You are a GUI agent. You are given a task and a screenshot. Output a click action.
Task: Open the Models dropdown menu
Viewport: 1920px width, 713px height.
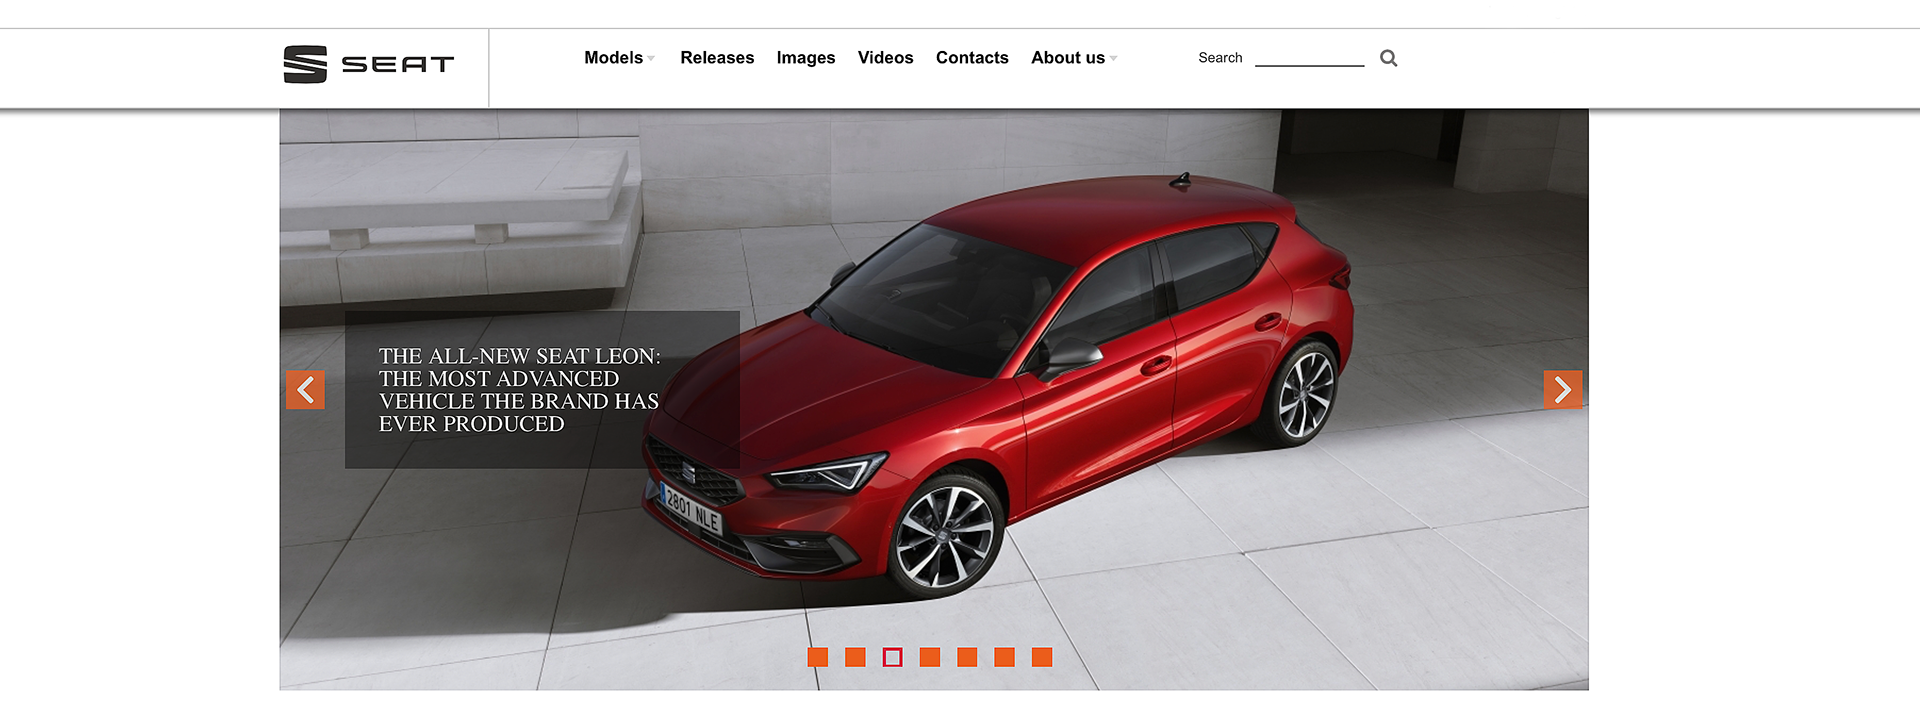pyautogui.click(x=619, y=58)
